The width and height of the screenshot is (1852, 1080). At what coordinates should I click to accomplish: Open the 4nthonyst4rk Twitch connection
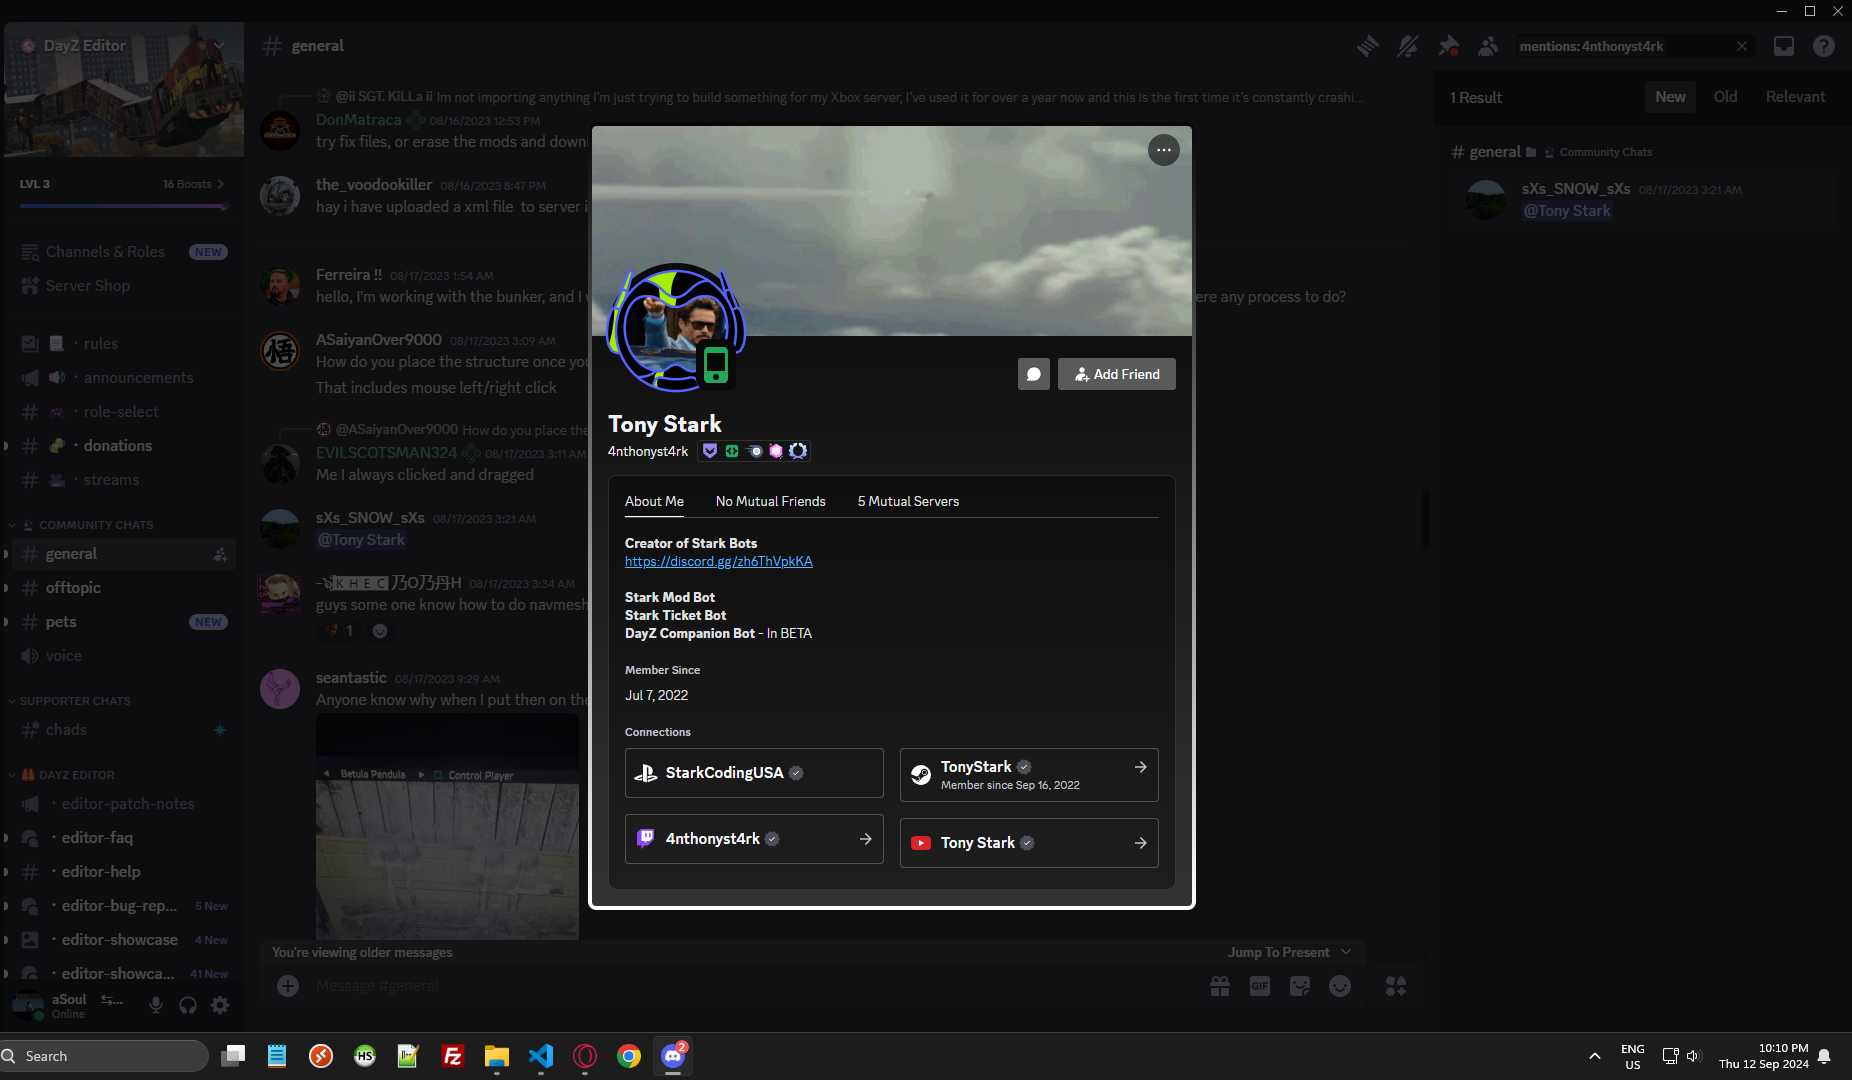[754, 839]
